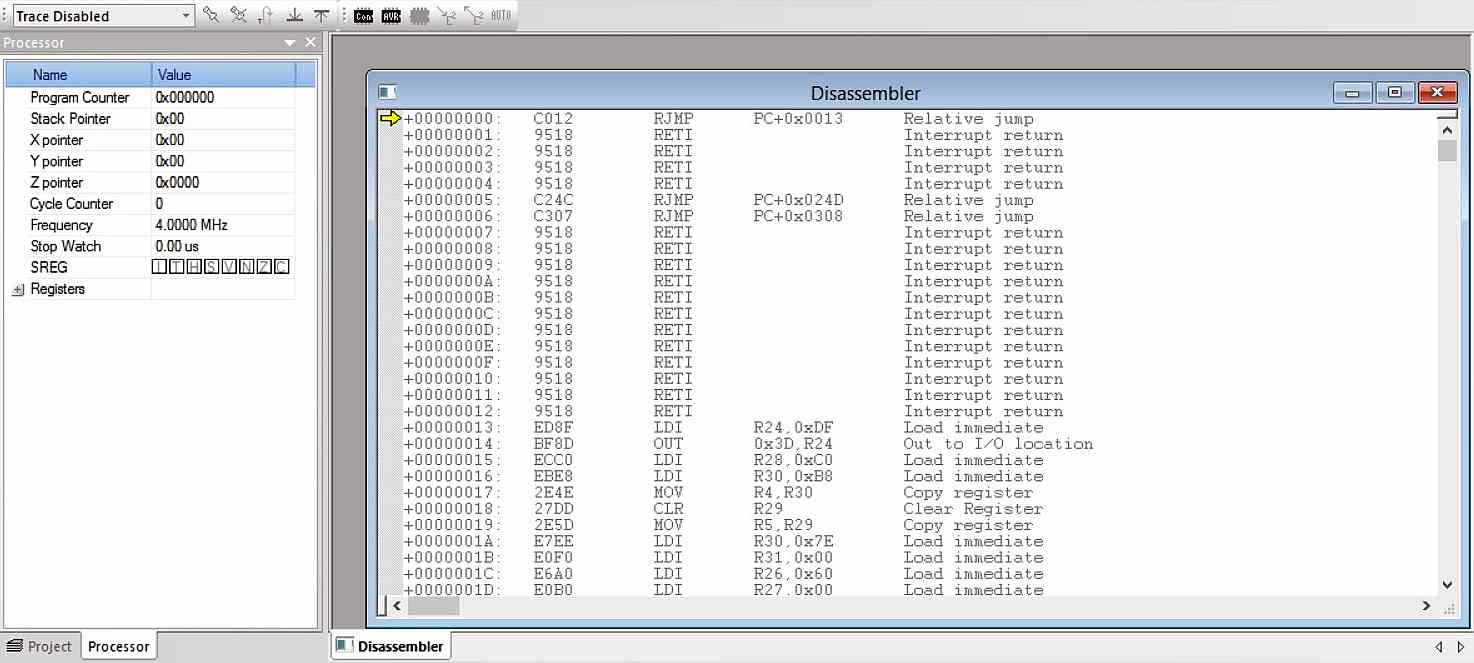Select the RJMP line at address +00000000
This screenshot has height=663, width=1474.
[718, 118]
